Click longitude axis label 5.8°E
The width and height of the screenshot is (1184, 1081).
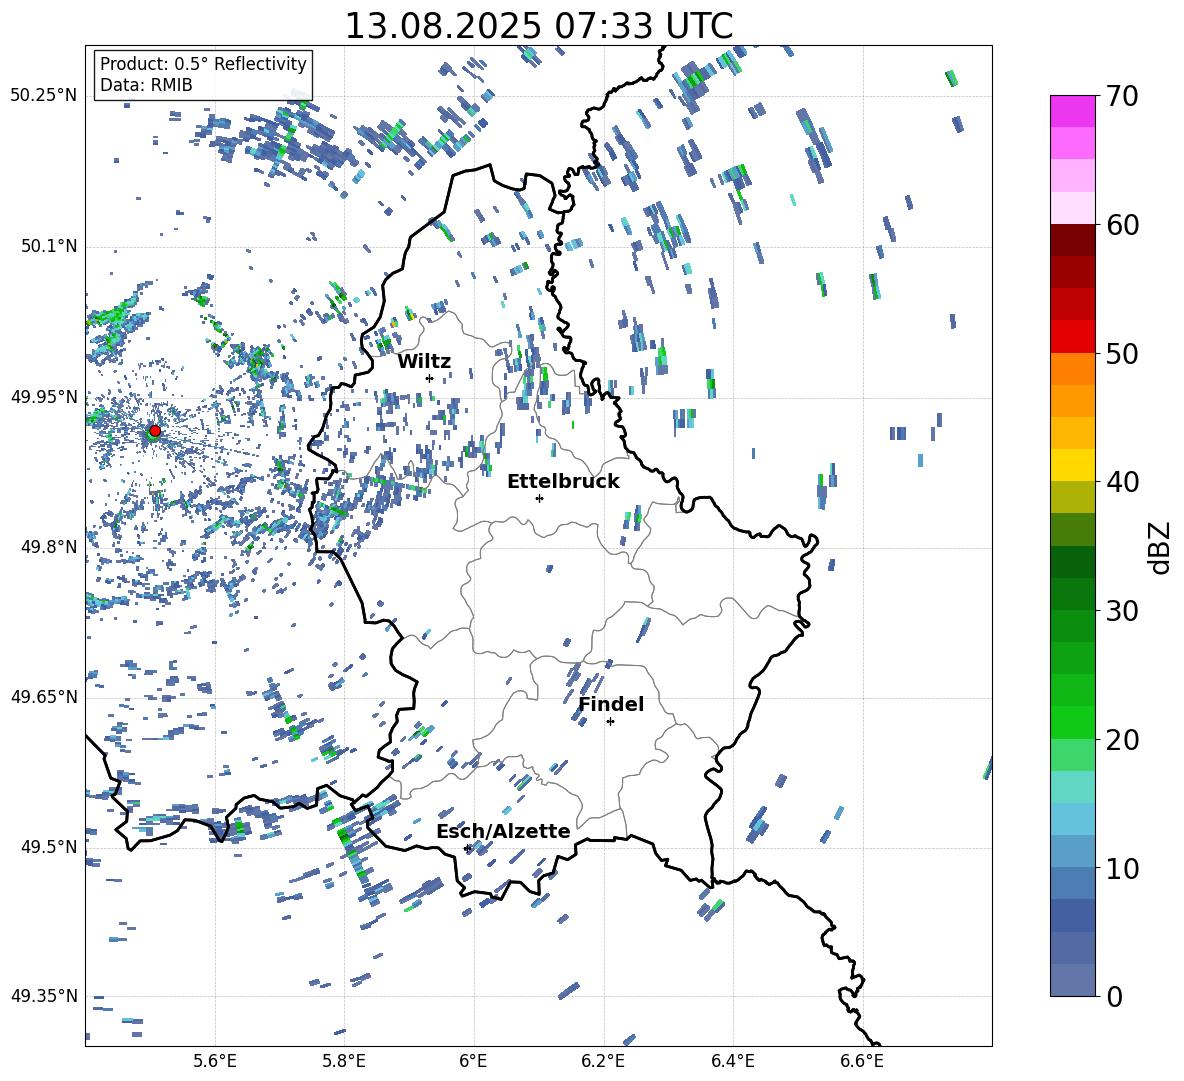(344, 1061)
